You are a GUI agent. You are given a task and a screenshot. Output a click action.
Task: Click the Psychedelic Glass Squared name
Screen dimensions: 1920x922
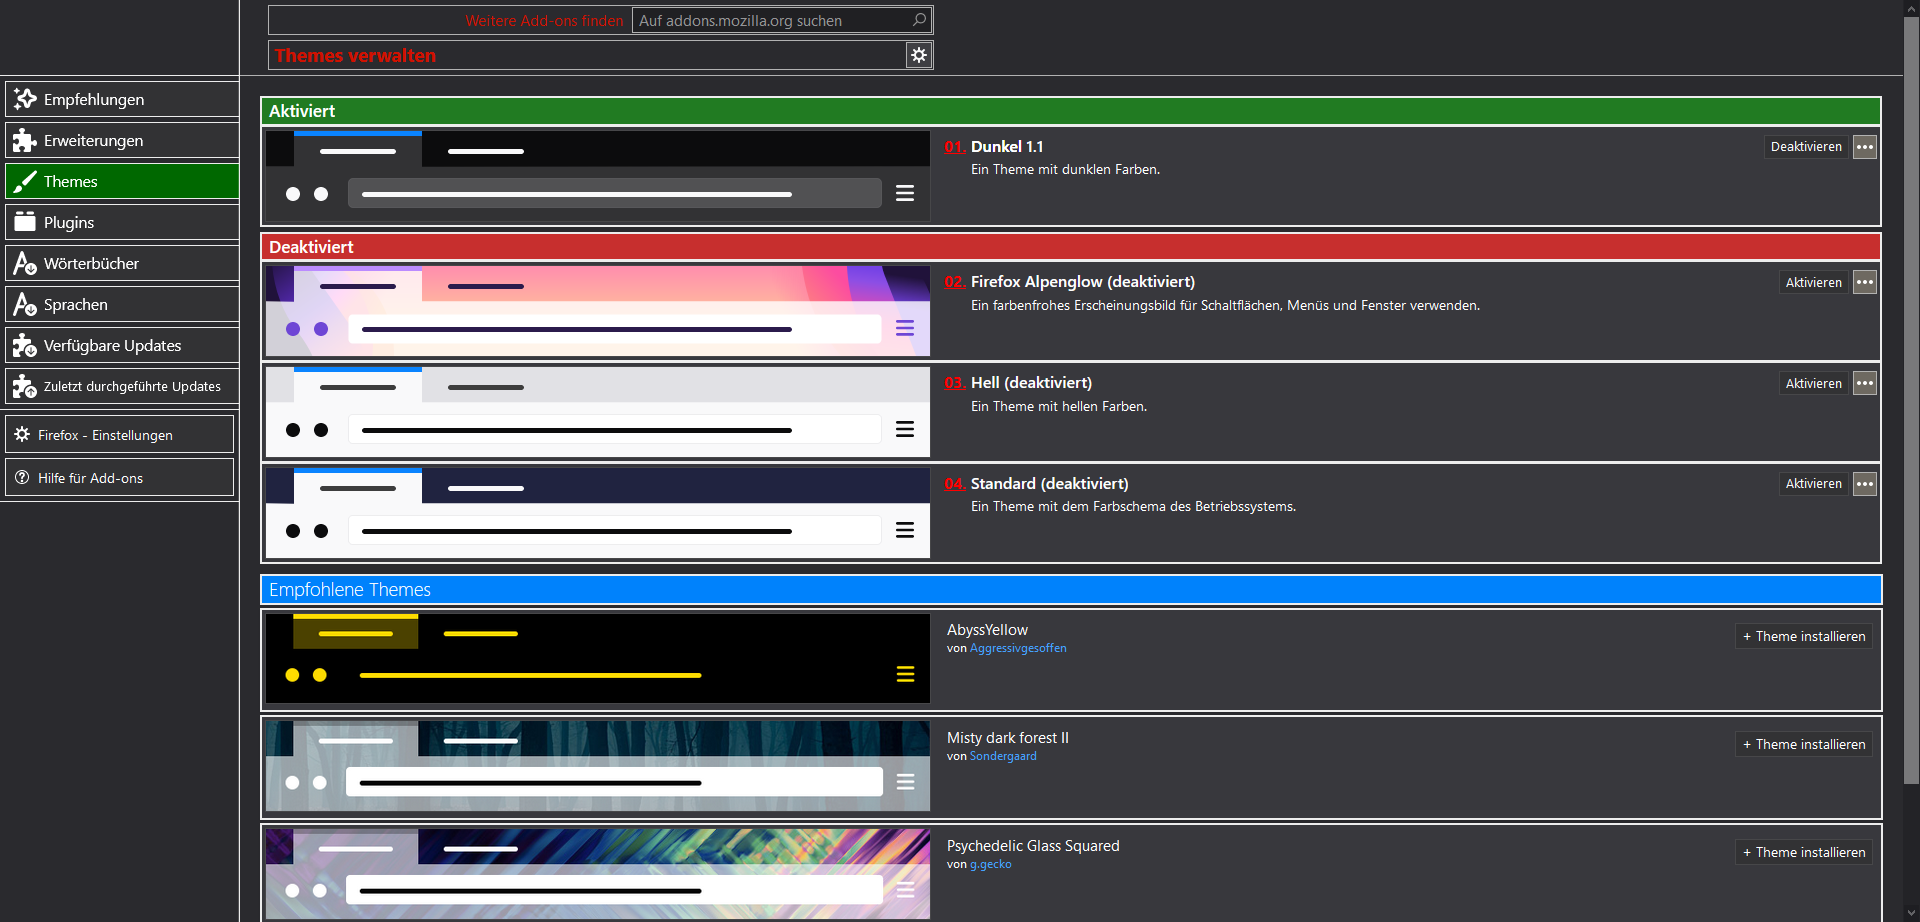click(1033, 846)
